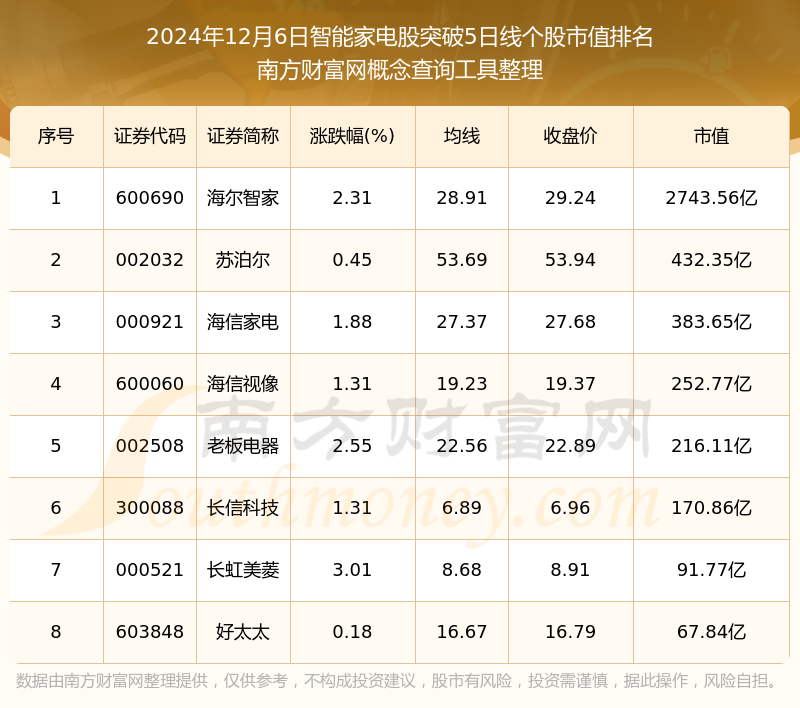The width and height of the screenshot is (800, 708).
Task: Click the closing price 29.24
Action: (570, 198)
